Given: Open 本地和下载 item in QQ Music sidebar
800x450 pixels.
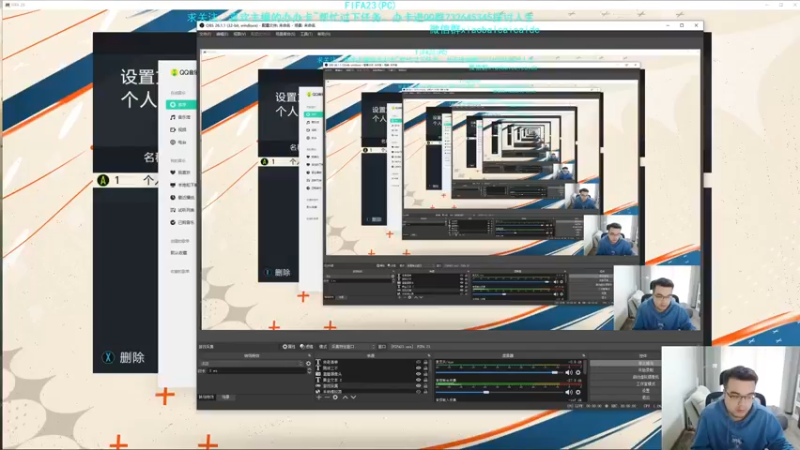Looking at the screenshot, I should coord(183,185).
